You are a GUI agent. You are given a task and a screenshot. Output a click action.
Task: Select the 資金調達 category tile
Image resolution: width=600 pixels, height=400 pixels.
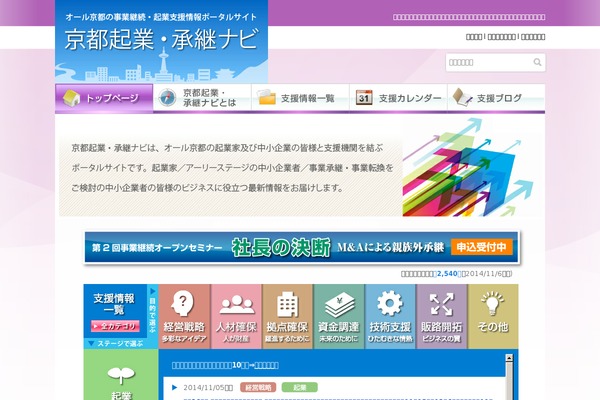(x=339, y=317)
